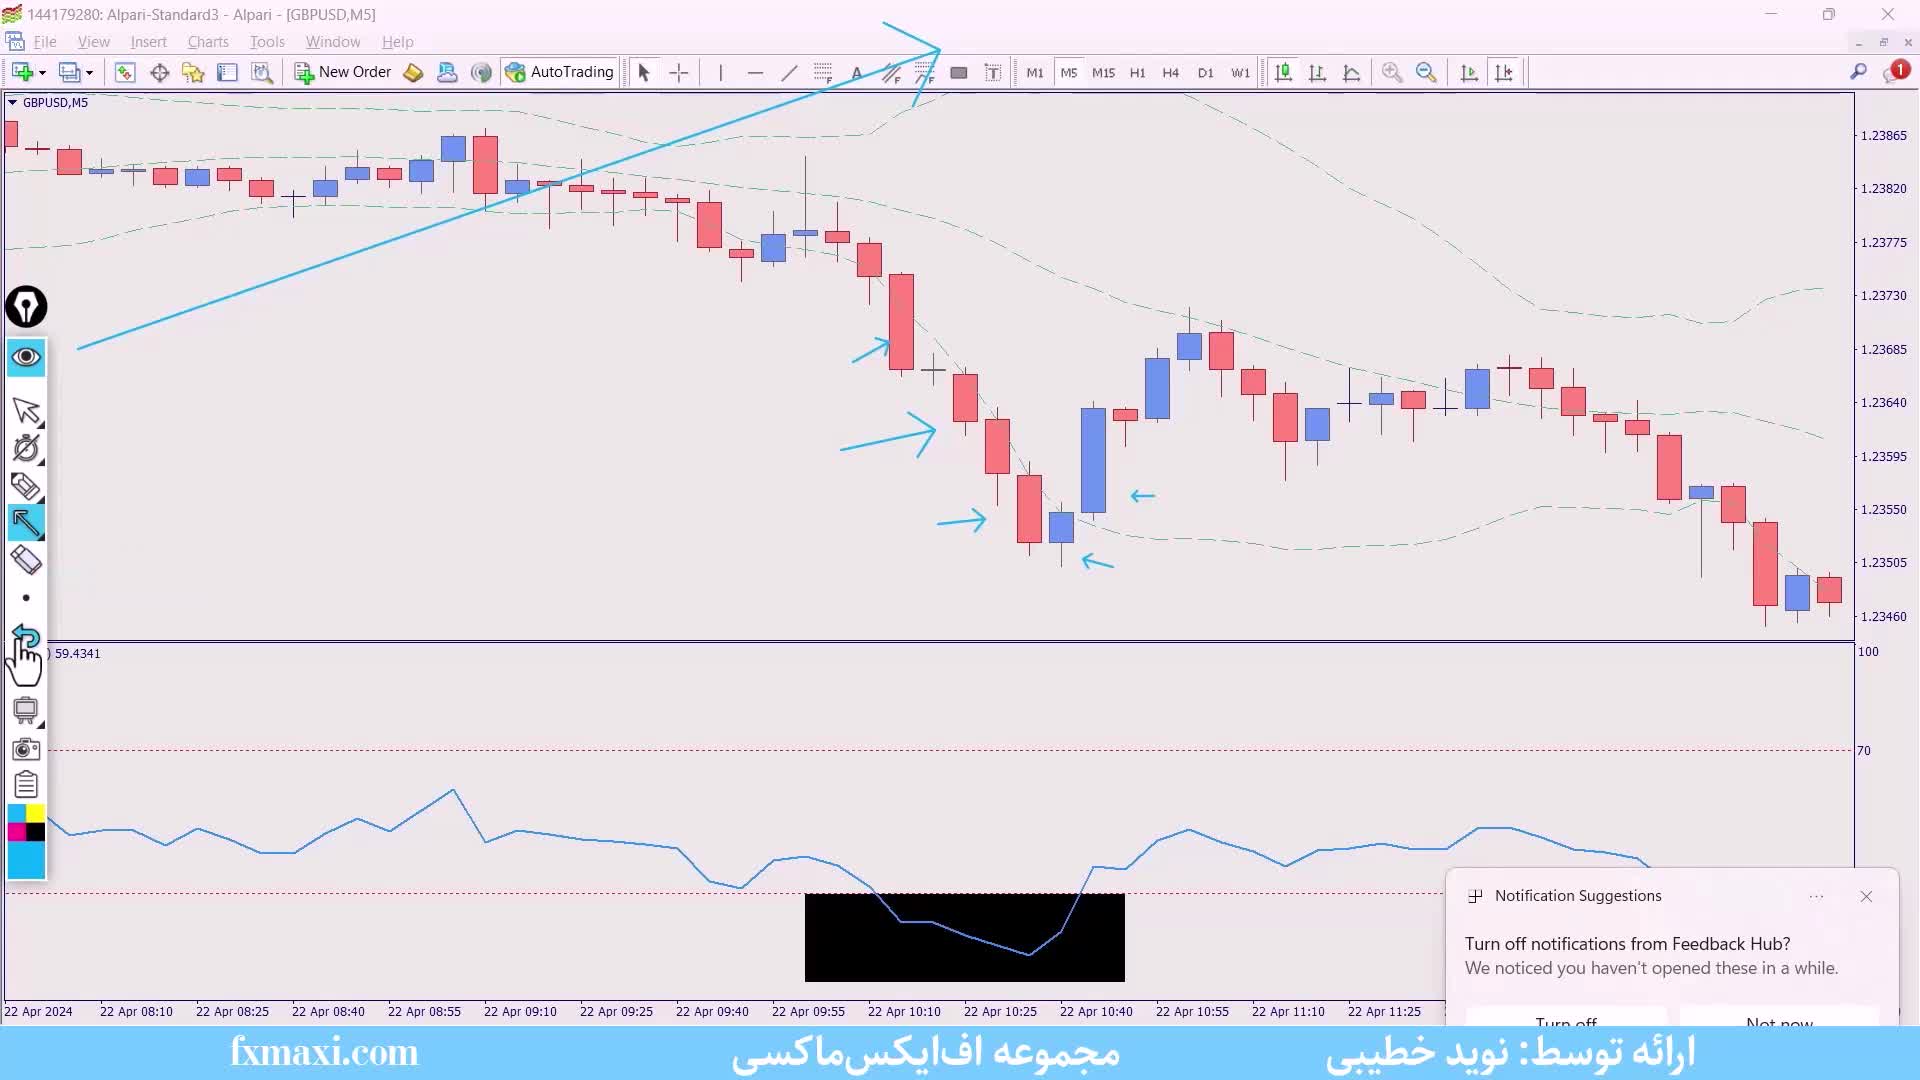Viewport: 1920px width, 1080px height.
Task: Click the New Order button
Action: tap(343, 72)
